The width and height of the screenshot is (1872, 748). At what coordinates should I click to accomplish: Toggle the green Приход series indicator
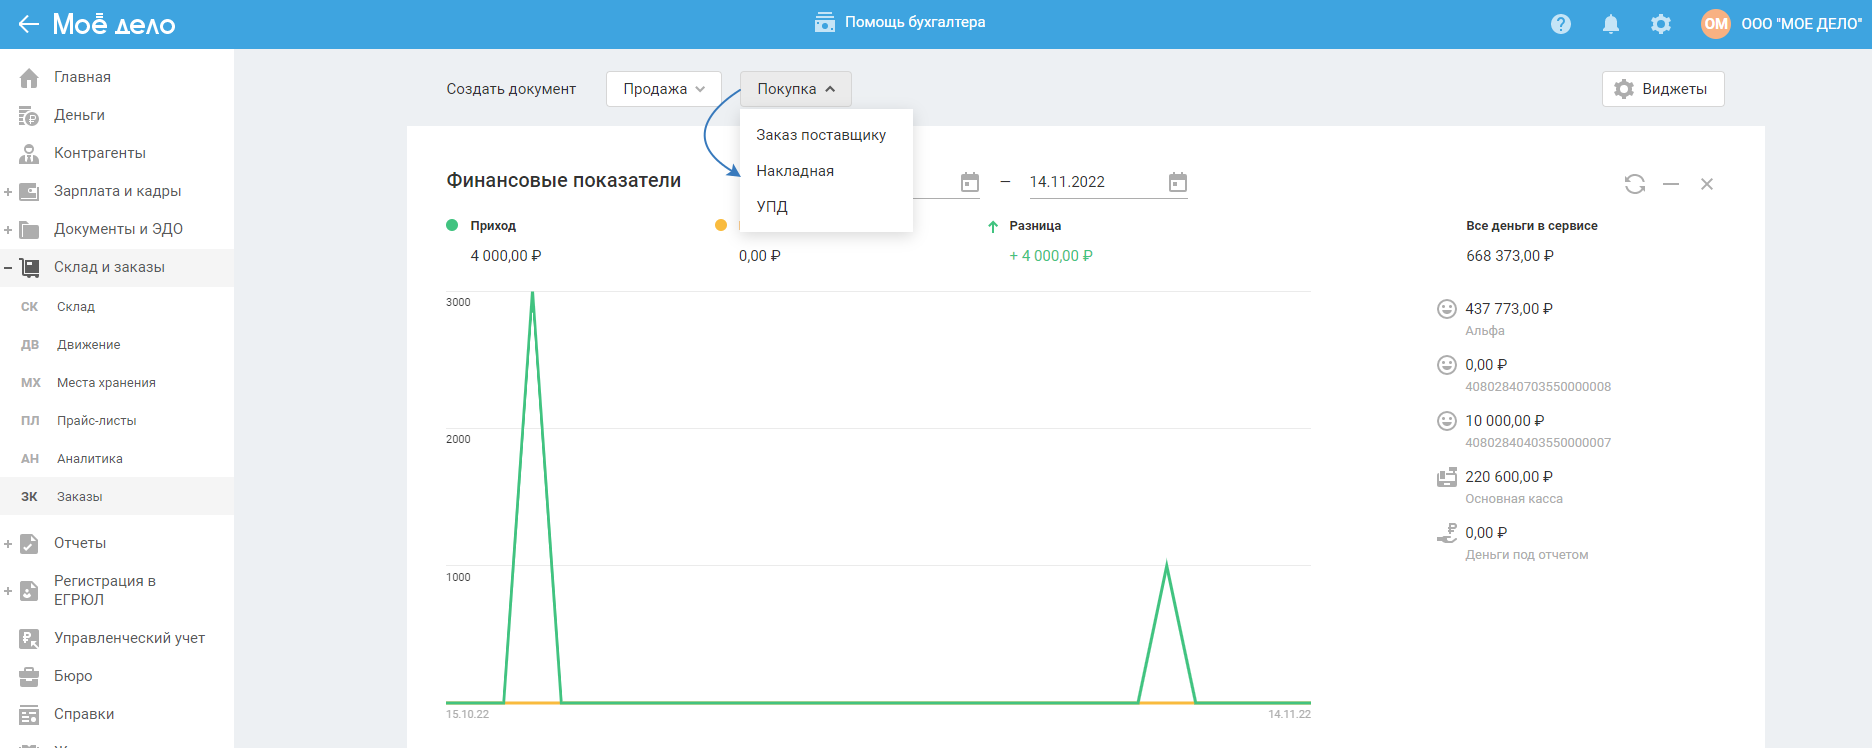pos(452,226)
